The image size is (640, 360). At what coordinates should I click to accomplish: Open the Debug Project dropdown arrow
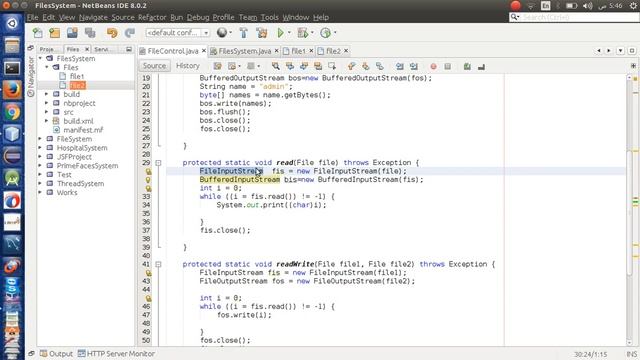point(312,33)
